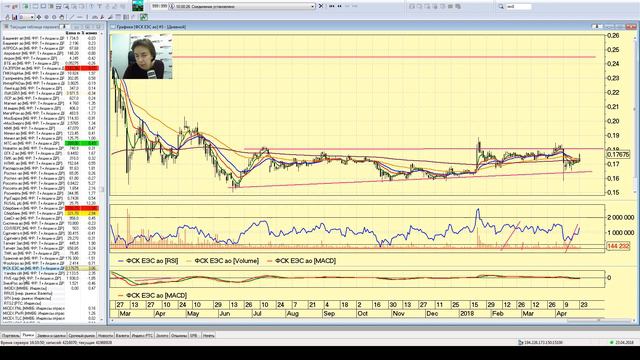Viewport: 640px width, 360px height.
Task: Open the chart interval dropdown
Action: [x=32, y=17]
